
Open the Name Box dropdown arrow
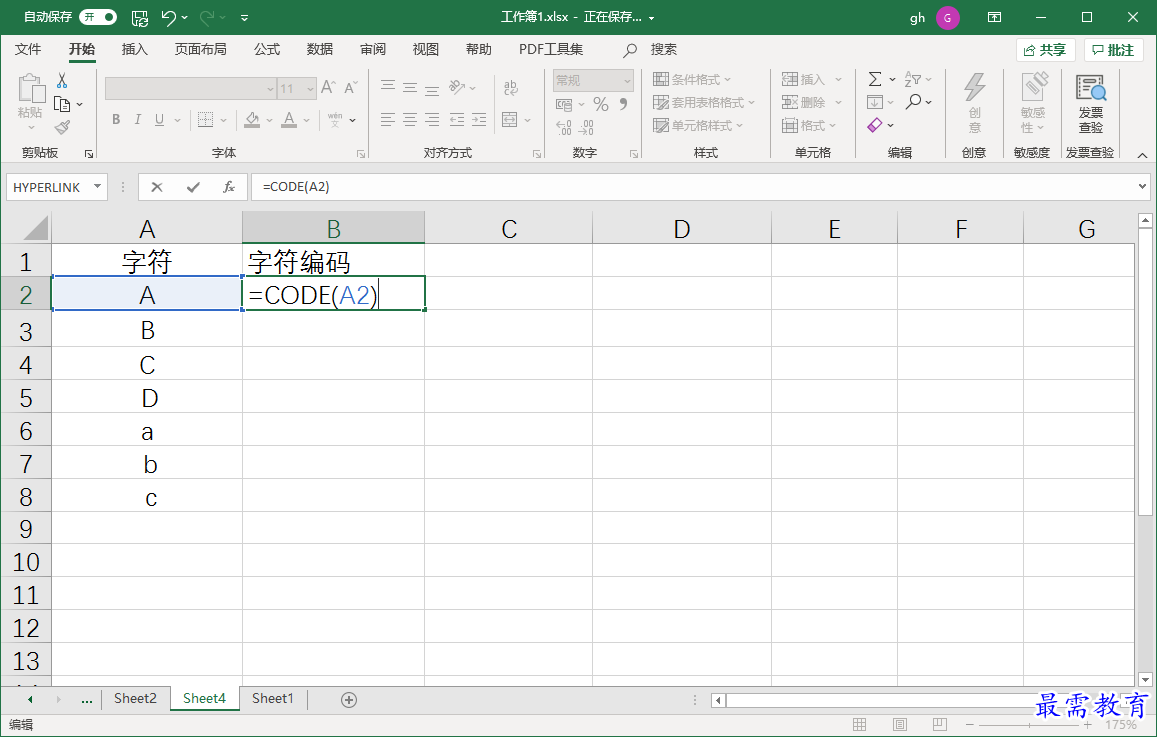pos(97,187)
